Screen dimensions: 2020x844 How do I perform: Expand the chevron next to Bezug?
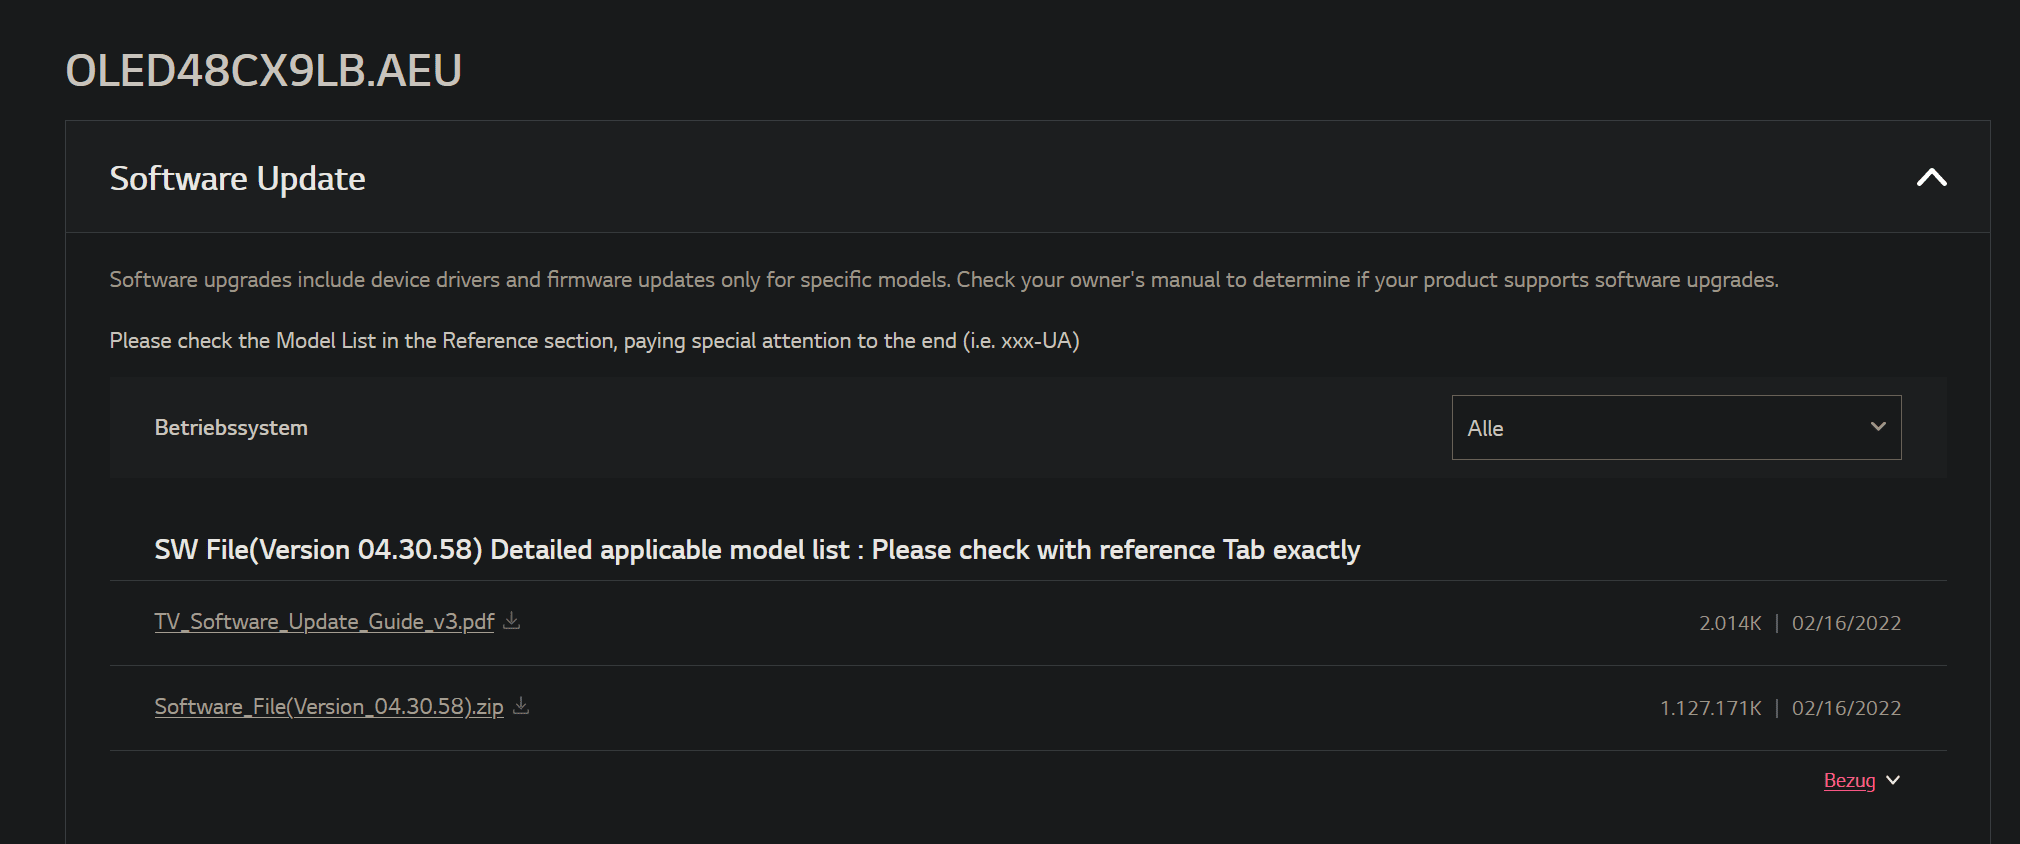tap(1893, 780)
